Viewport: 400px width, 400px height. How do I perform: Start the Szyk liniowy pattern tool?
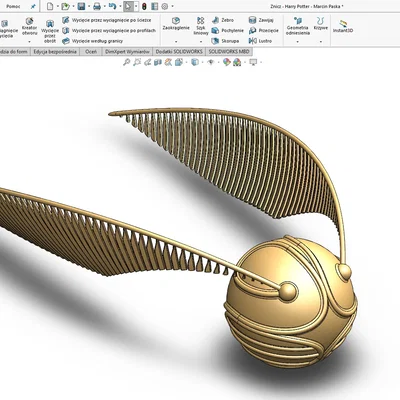point(201,26)
